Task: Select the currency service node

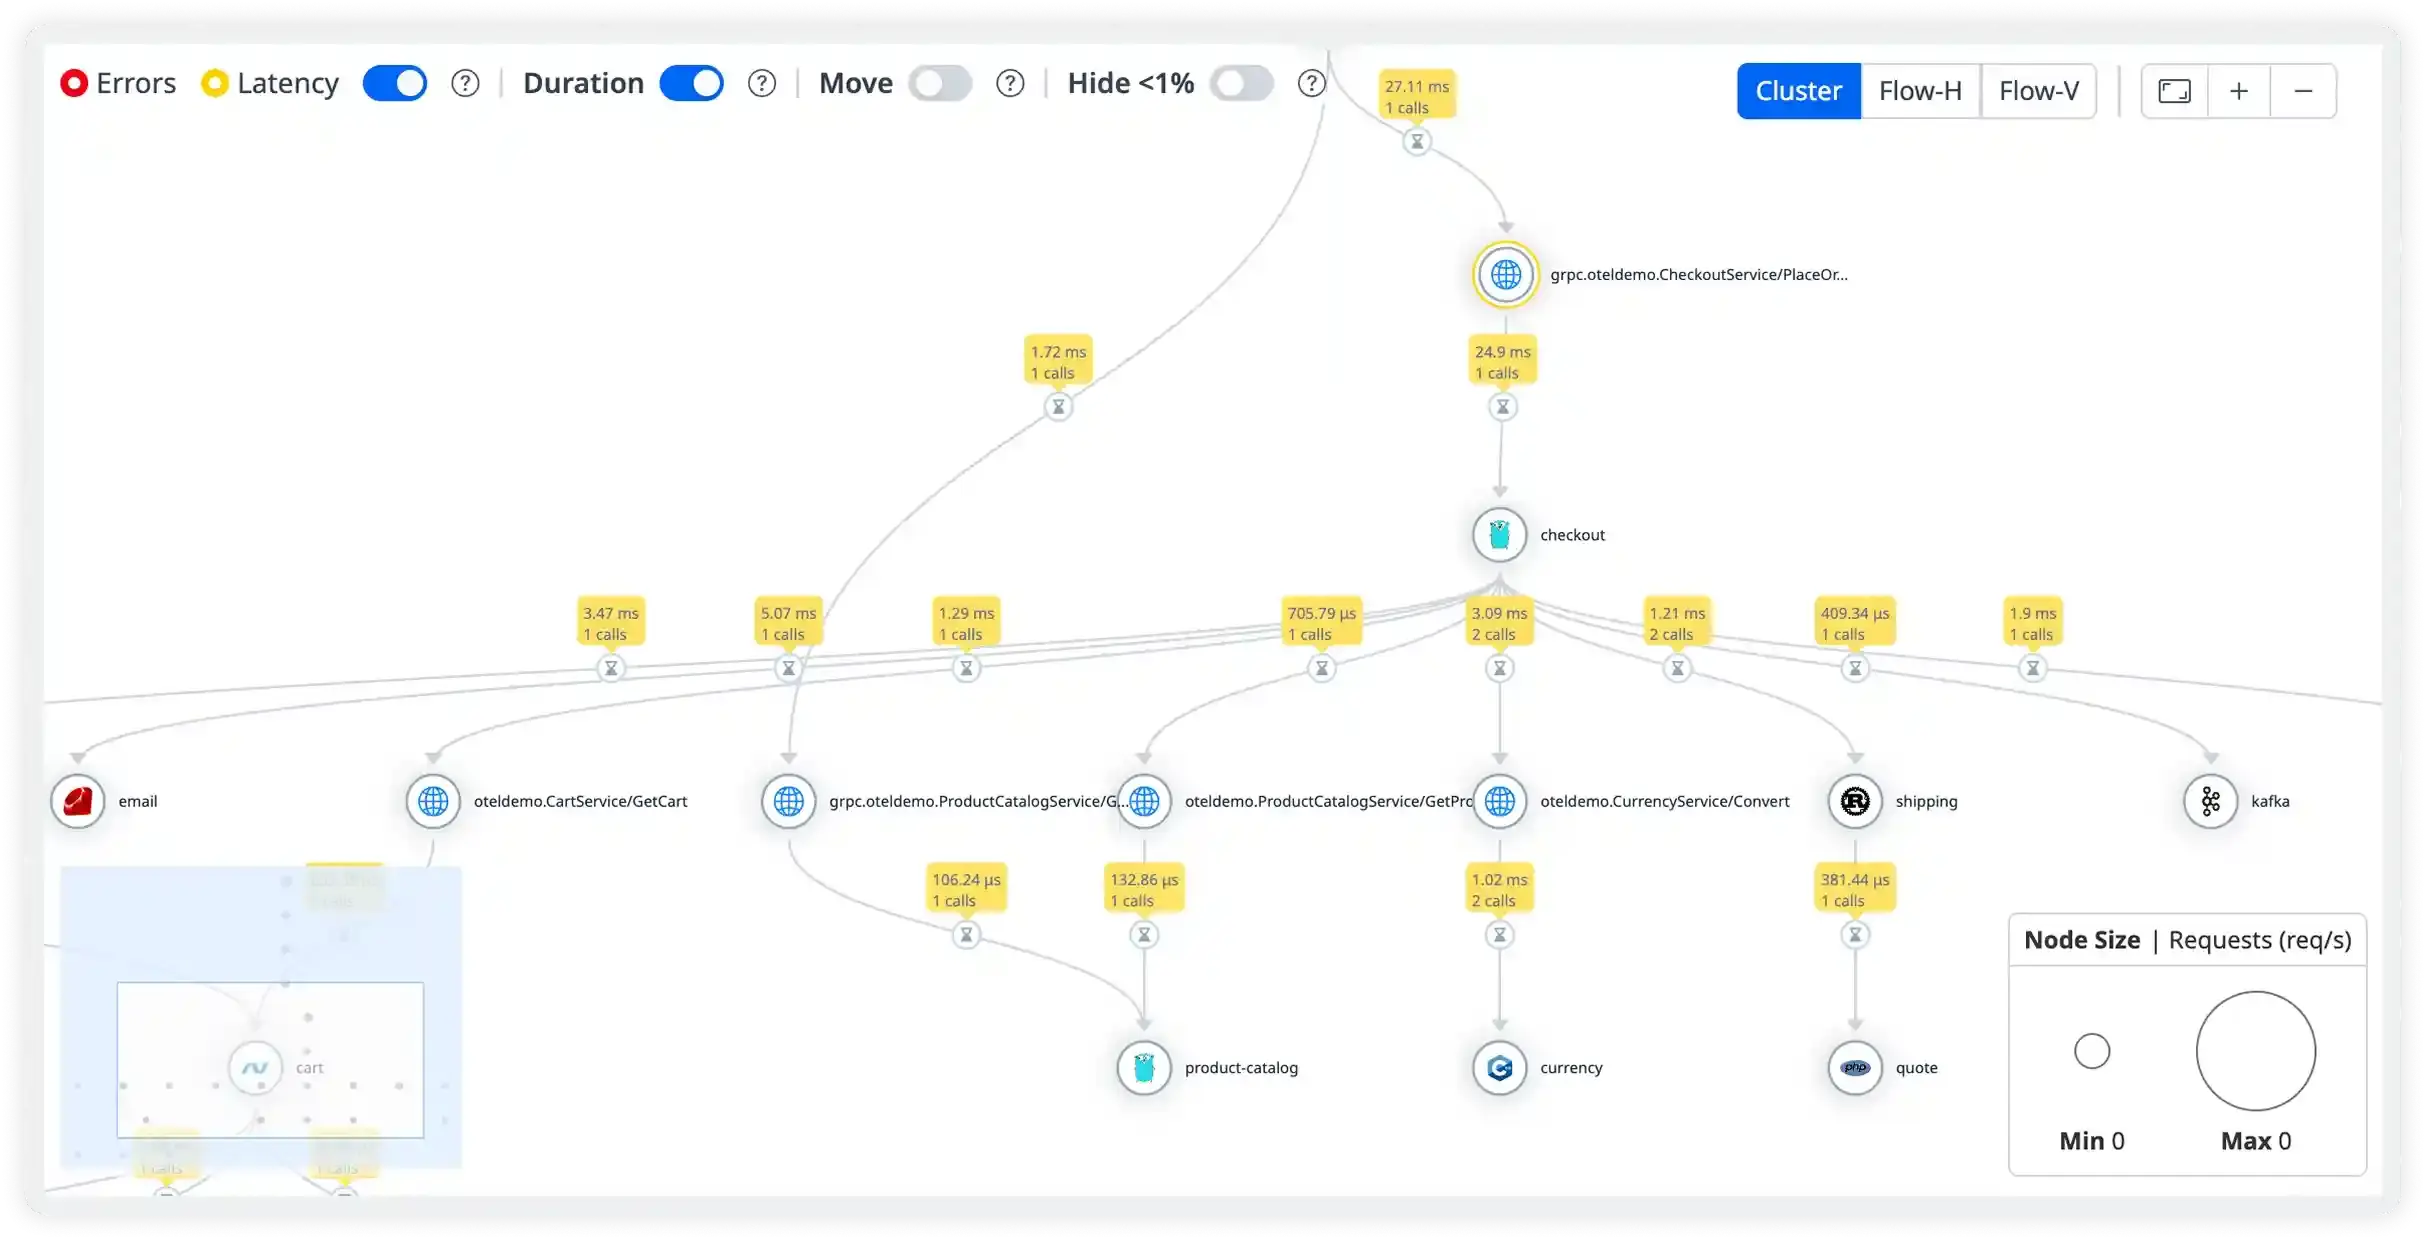Action: [x=1499, y=1068]
